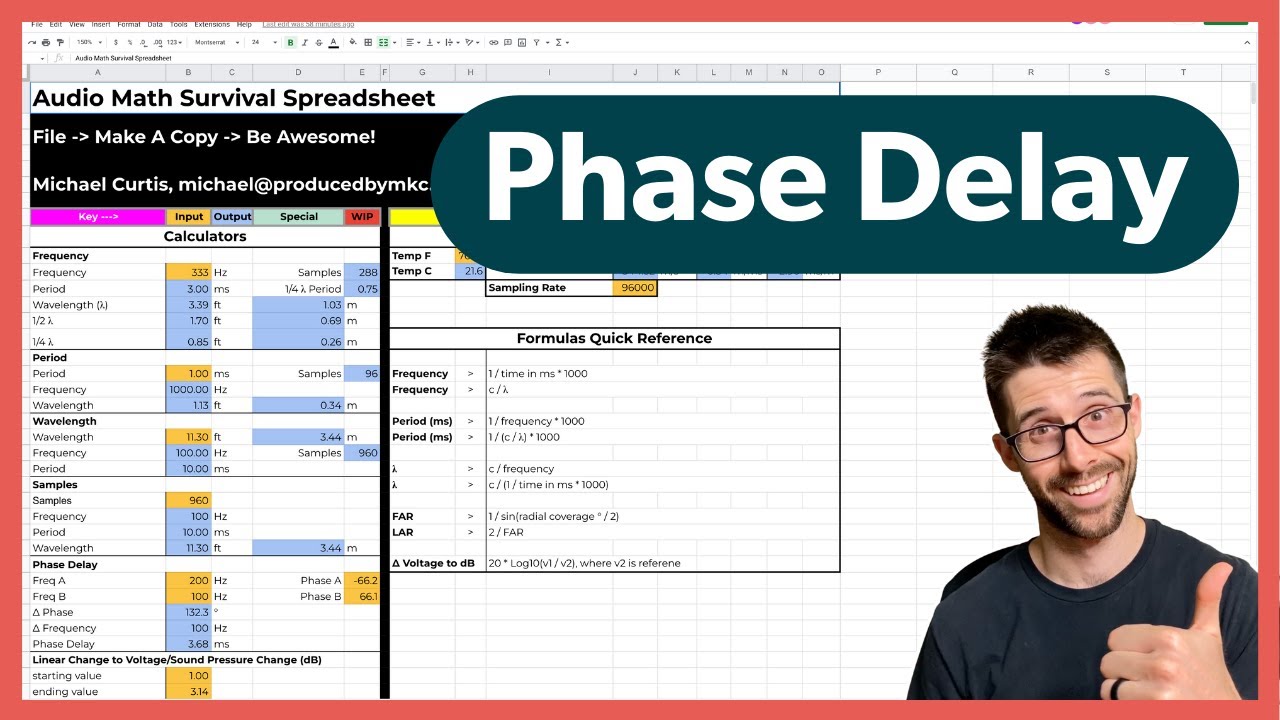Open the Extensions menu
Image resolution: width=1280 pixels, height=720 pixels.
coord(211,24)
